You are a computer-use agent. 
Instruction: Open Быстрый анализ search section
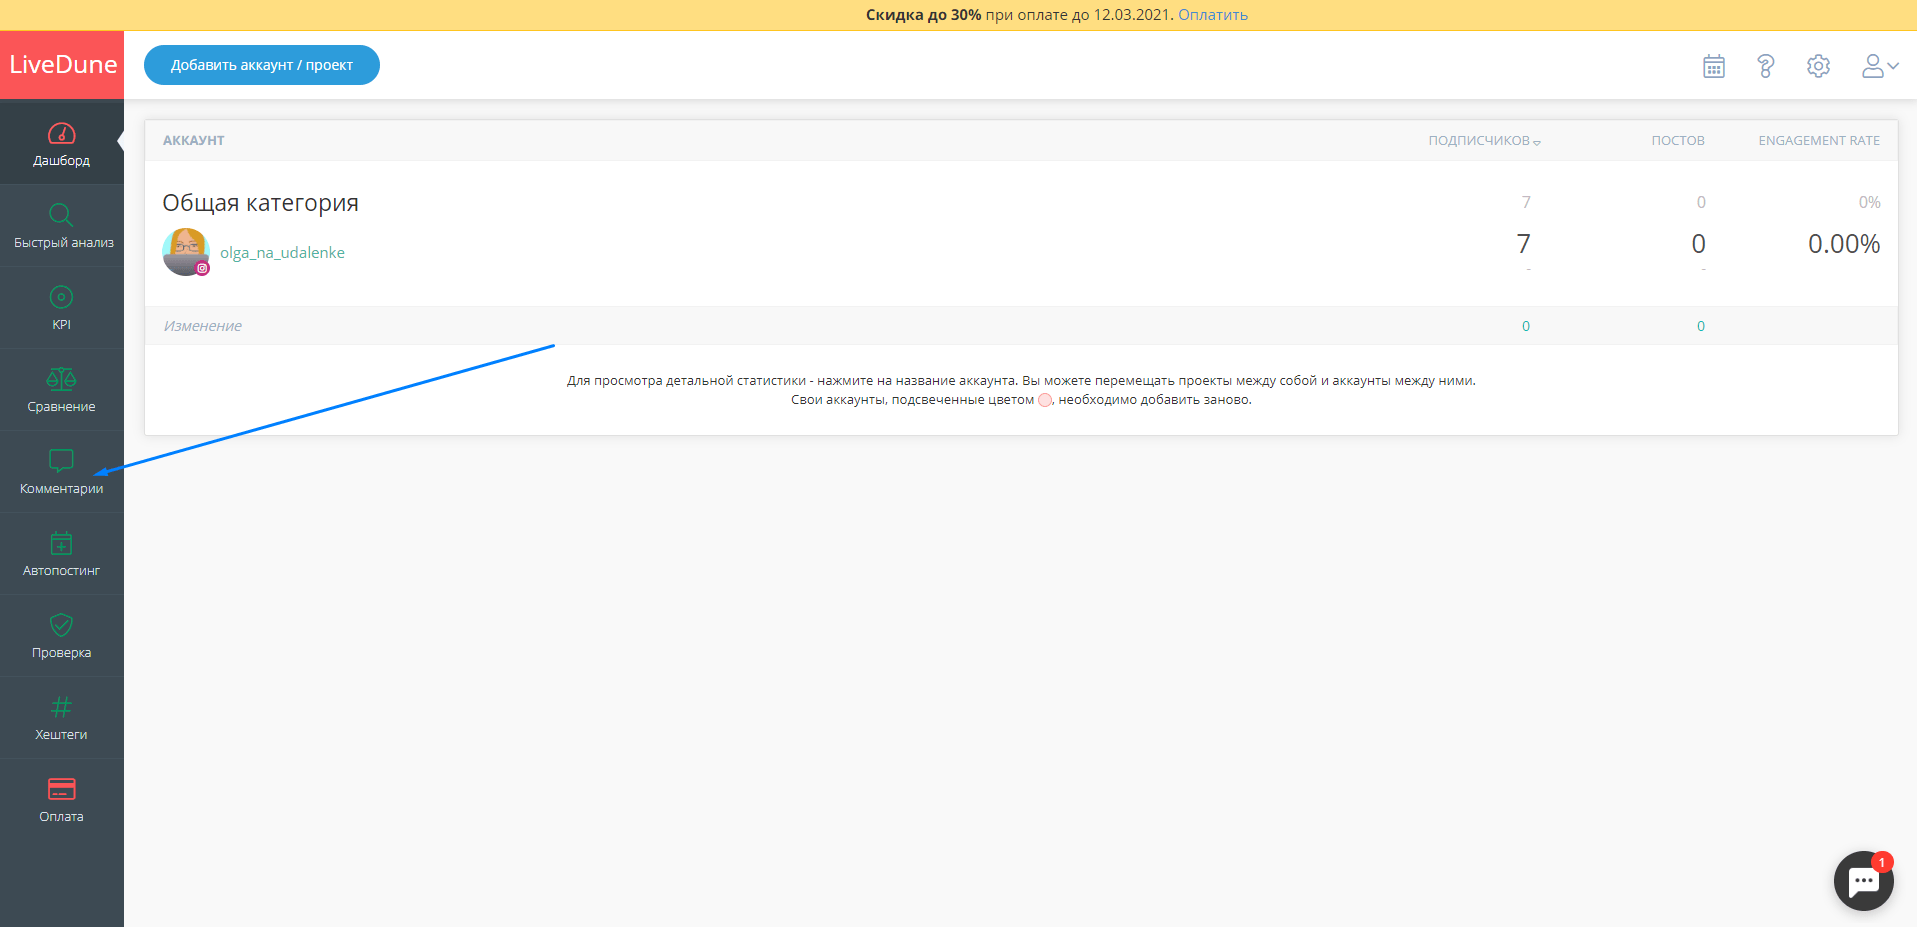pos(62,226)
